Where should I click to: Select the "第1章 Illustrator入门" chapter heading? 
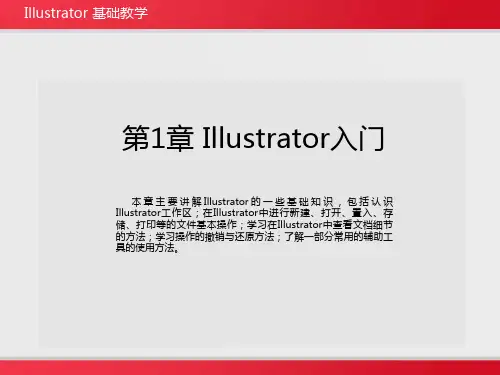[253, 138]
